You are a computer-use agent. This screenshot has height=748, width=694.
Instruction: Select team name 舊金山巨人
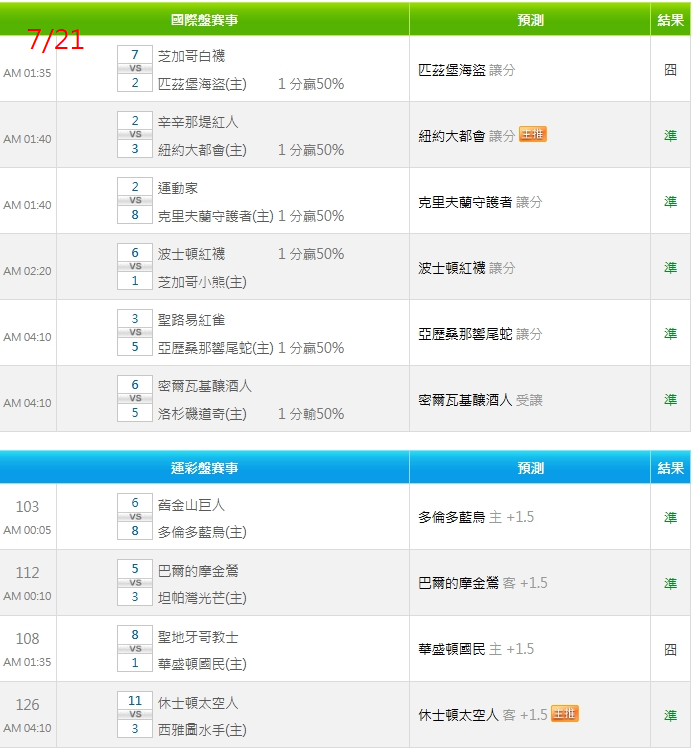tap(191, 505)
